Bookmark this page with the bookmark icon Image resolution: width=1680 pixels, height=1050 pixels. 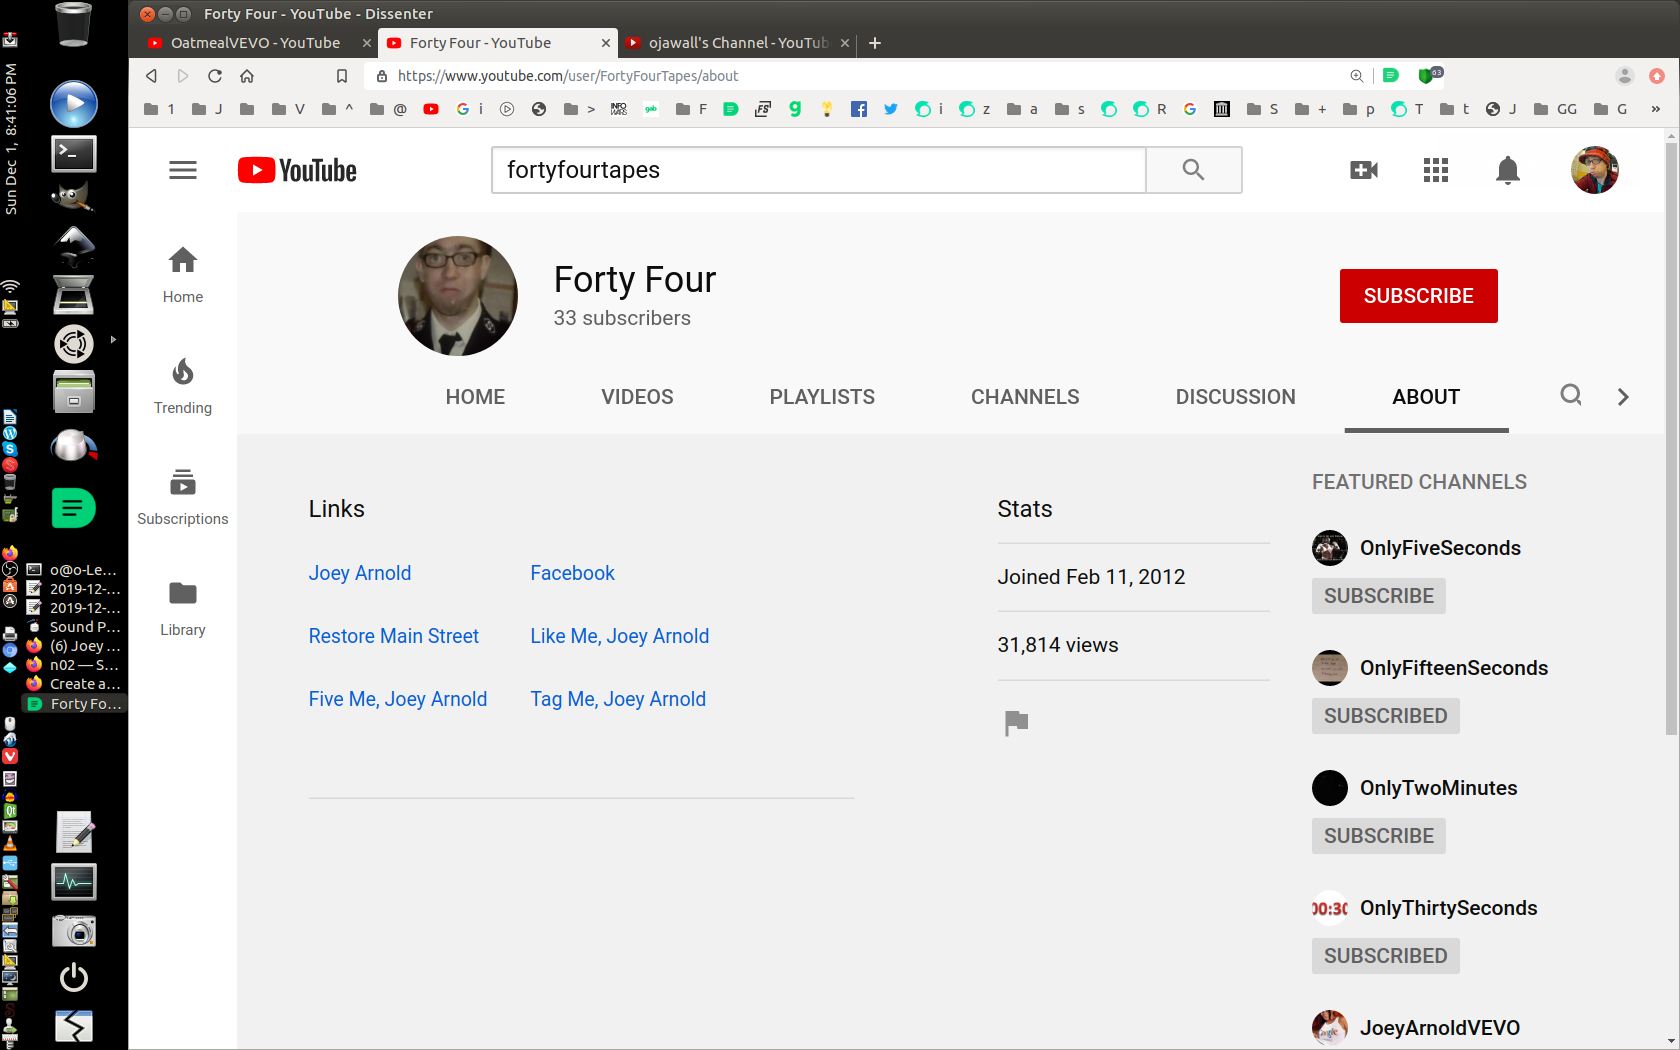tap(341, 76)
